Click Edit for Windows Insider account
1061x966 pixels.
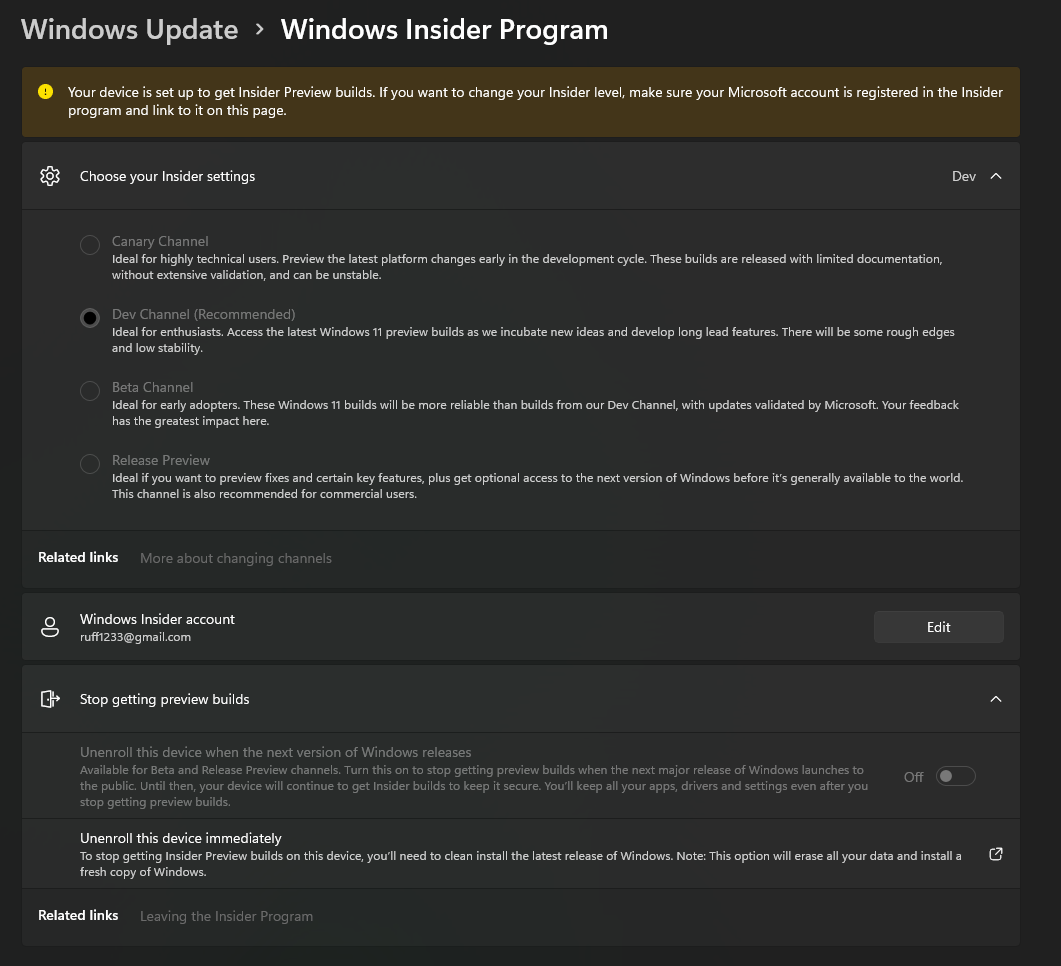click(939, 627)
